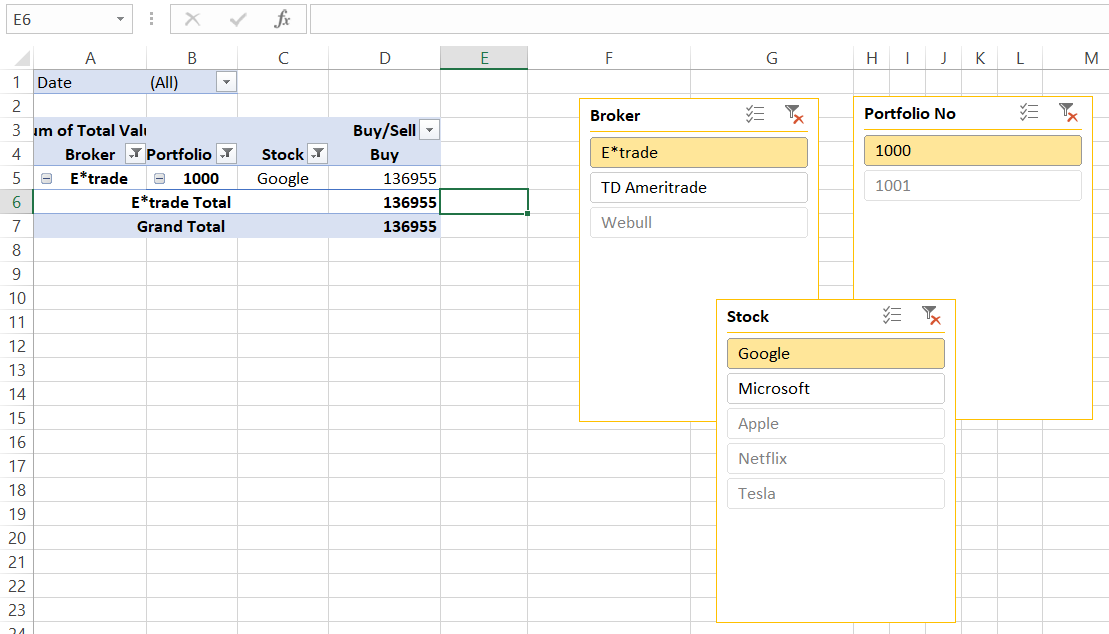
Task: Collapse the 1000 portfolio group
Action: coord(160,179)
